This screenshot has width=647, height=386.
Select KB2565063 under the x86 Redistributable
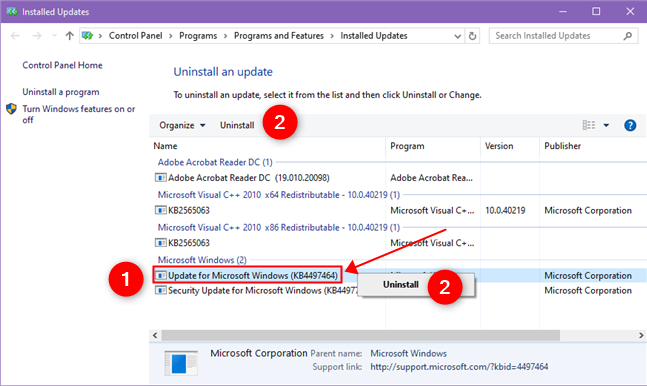(189, 243)
